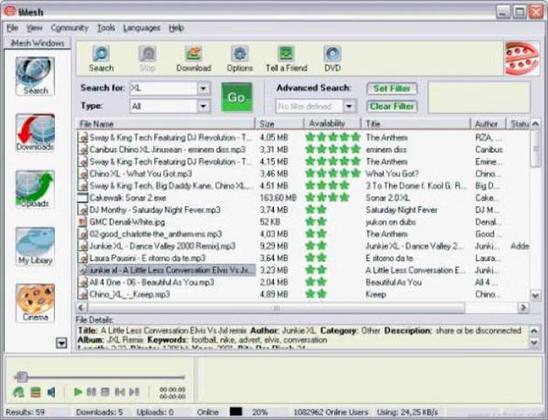Viewport: 548px width, 420px height.
Task: Sort by the Title column header
Action: (416, 124)
